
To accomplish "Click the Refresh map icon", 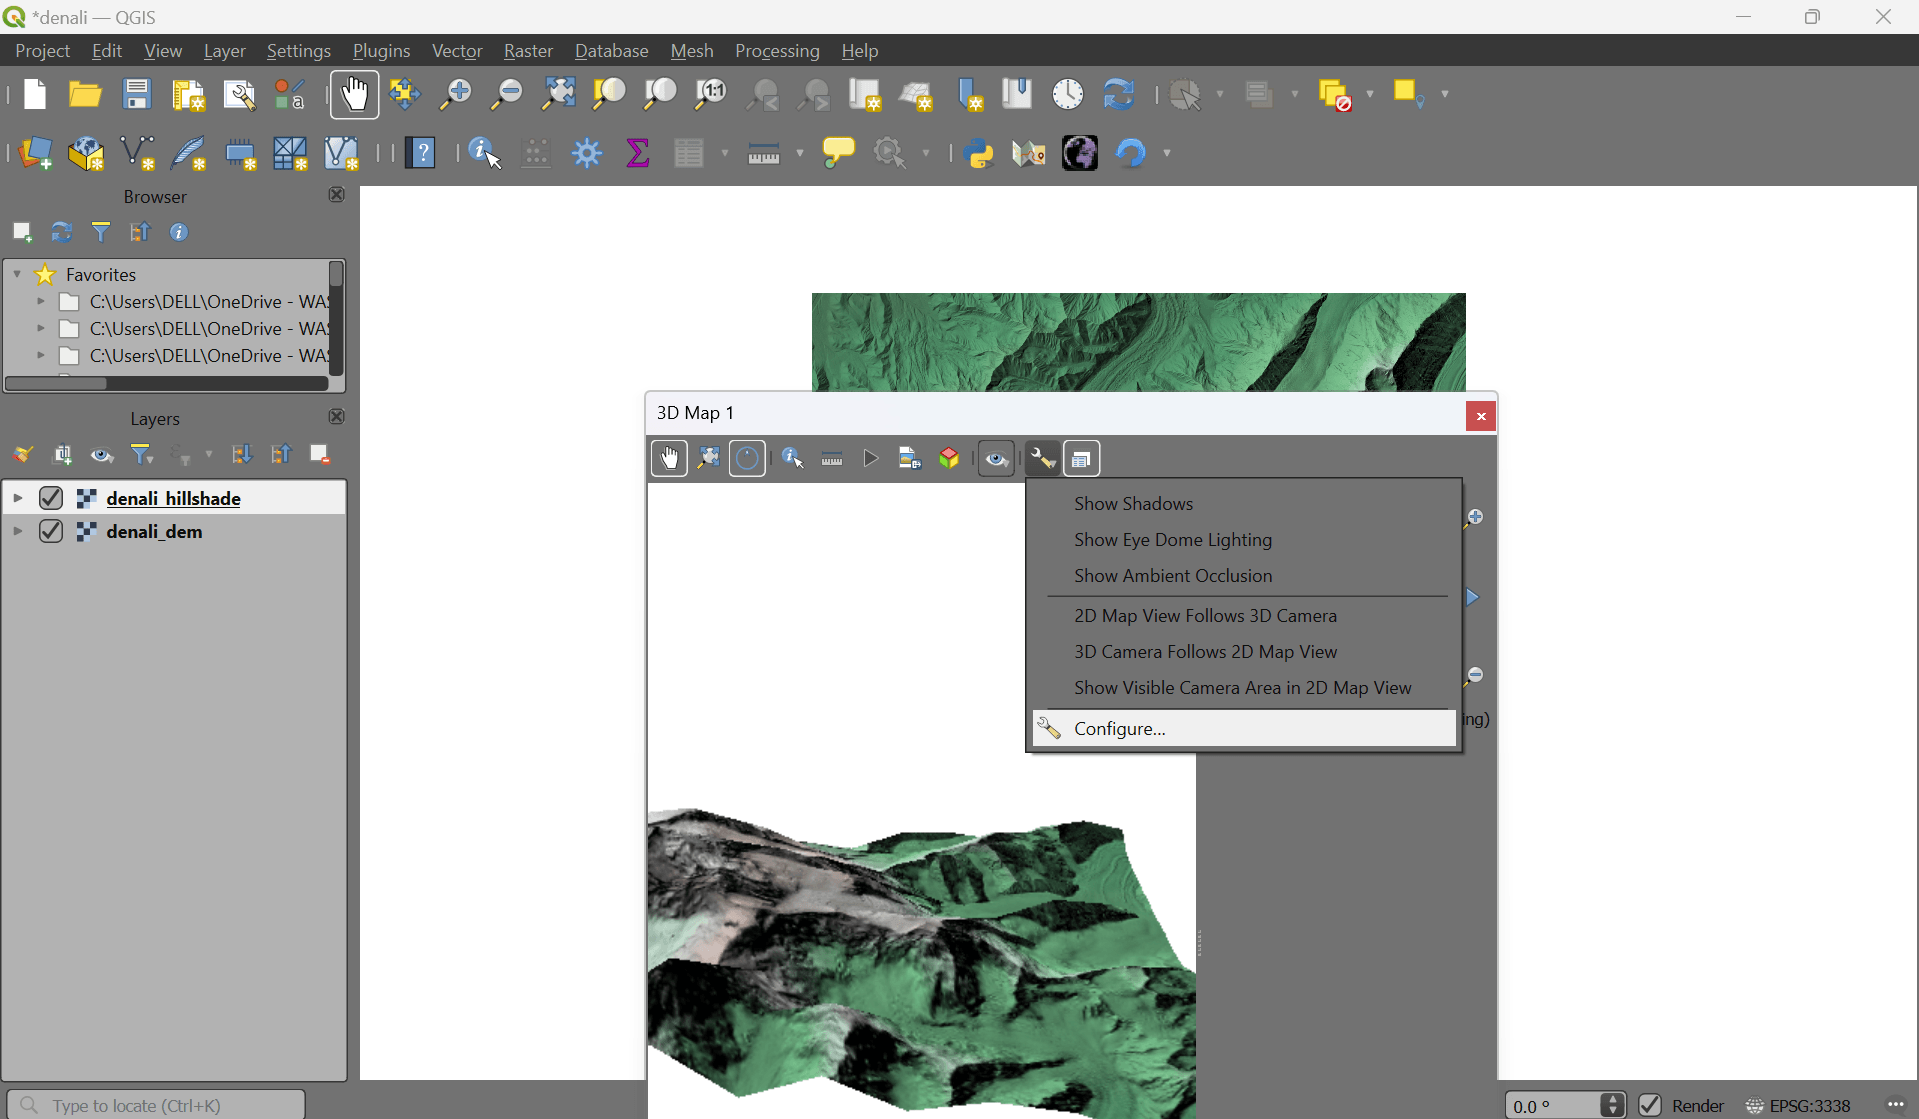I will [1119, 95].
